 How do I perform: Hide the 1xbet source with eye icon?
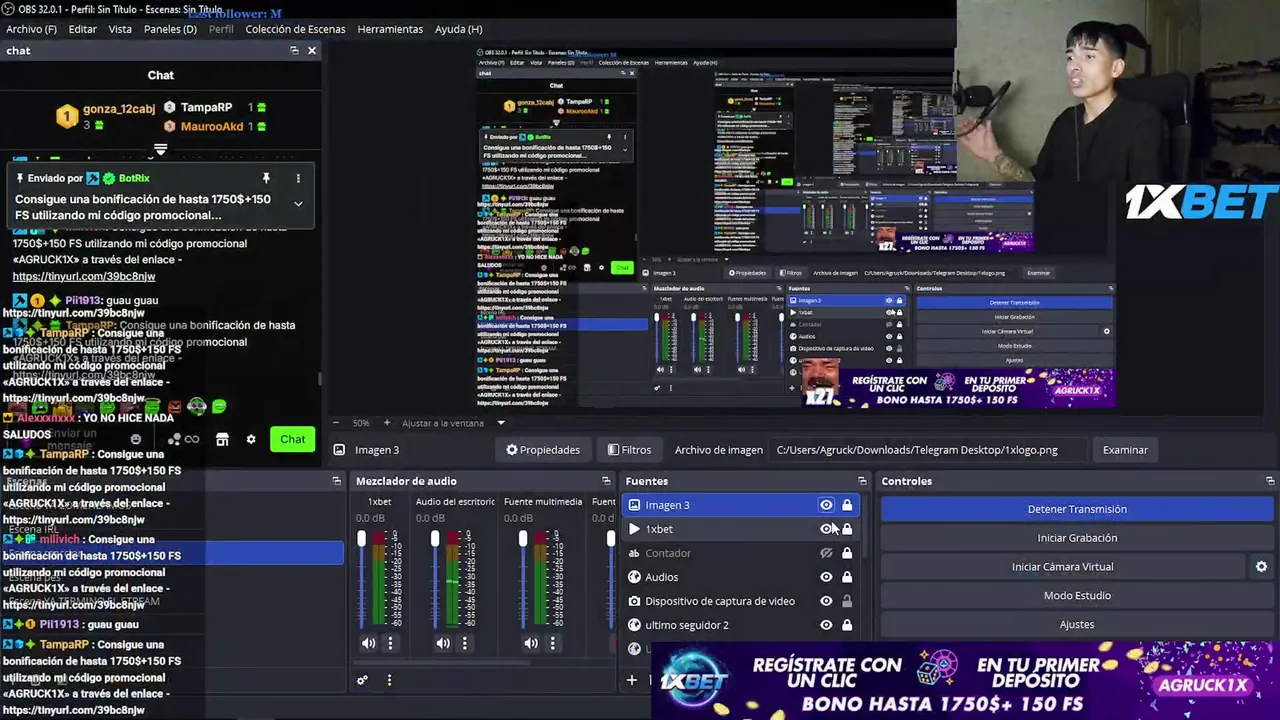(x=826, y=529)
